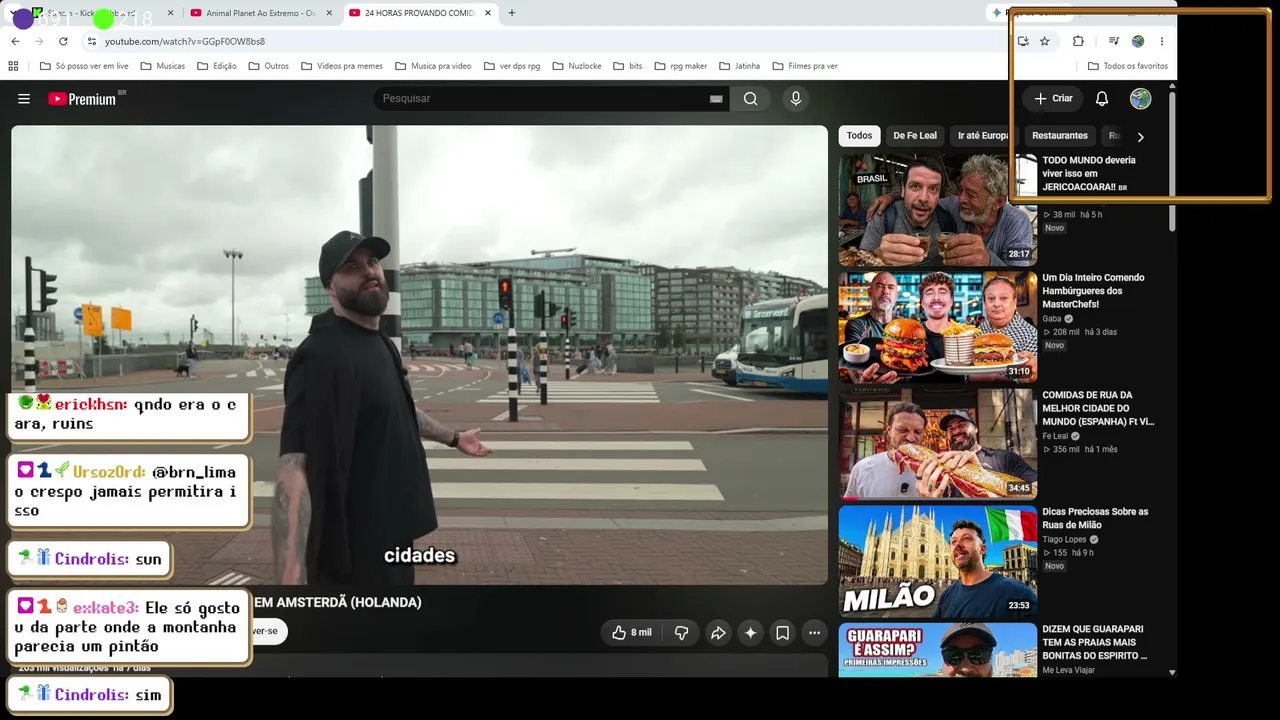Screen dimensions: 1280x720
Task: Open the Chrome extensions puzzle menu
Action: (x=1078, y=41)
